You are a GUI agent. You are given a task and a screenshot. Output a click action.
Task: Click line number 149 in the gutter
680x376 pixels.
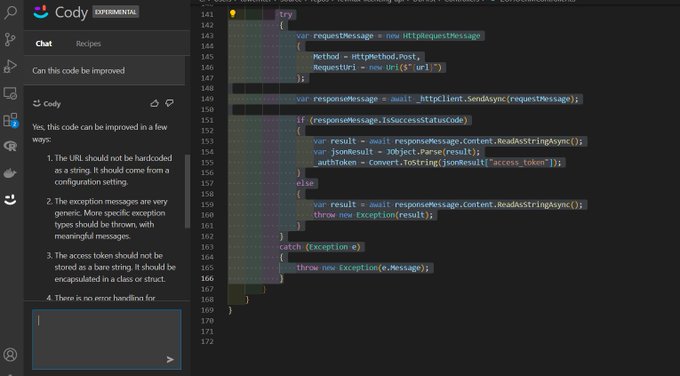tap(207, 99)
